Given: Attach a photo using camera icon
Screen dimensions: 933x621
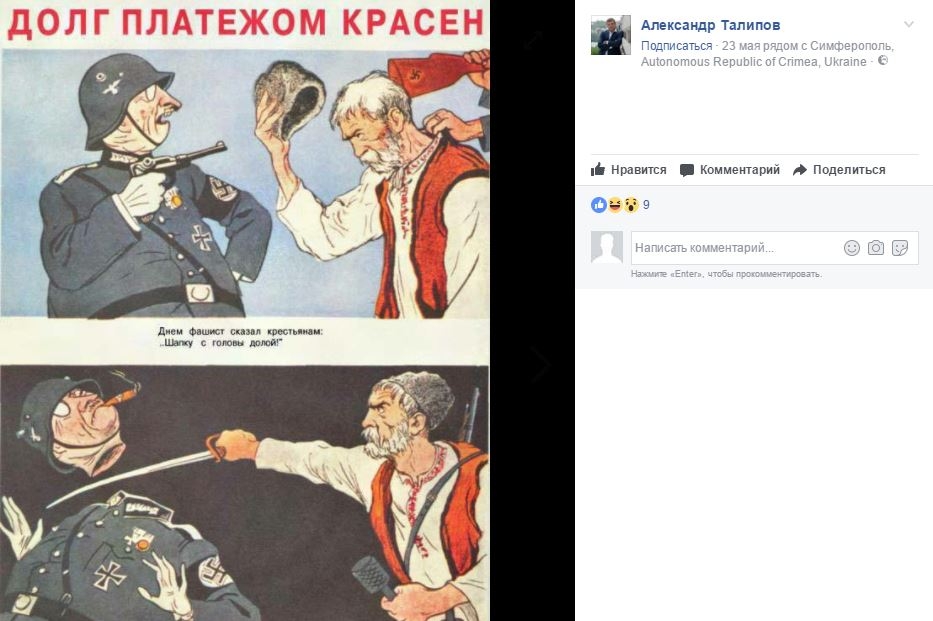Looking at the screenshot, I should 876,247.
